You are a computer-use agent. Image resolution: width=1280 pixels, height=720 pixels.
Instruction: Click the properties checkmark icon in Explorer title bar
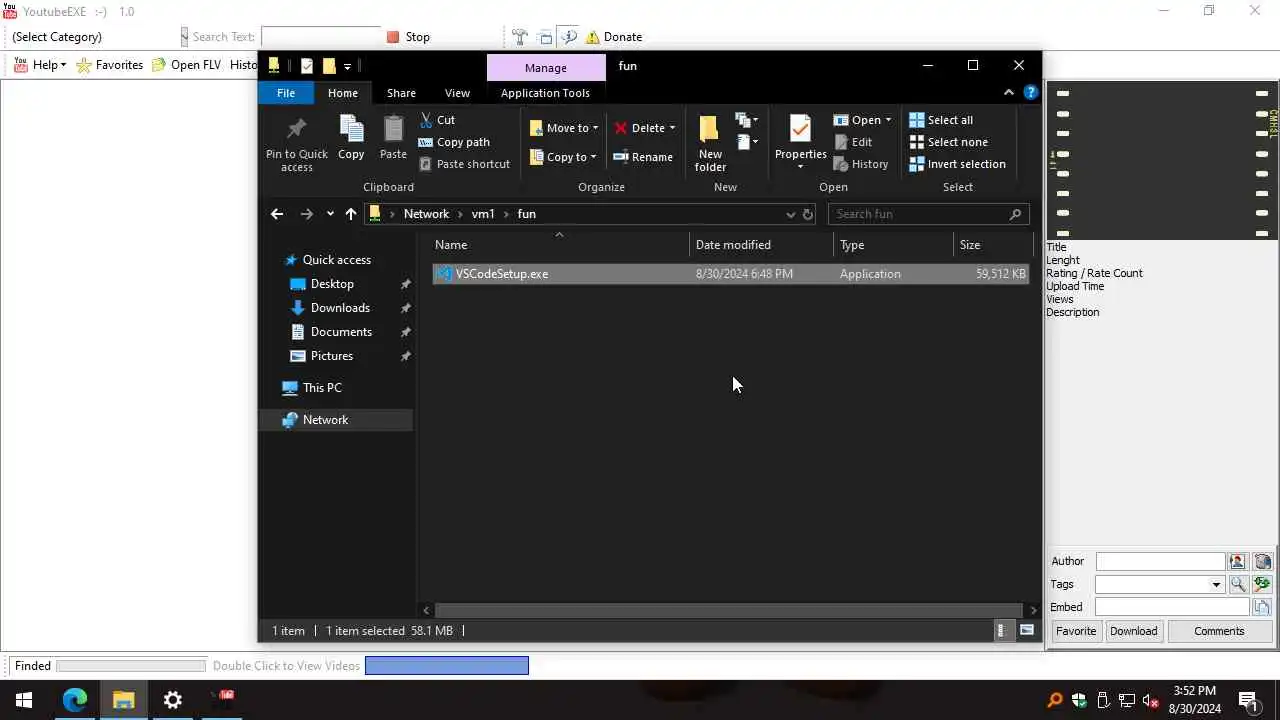[307, 66]
